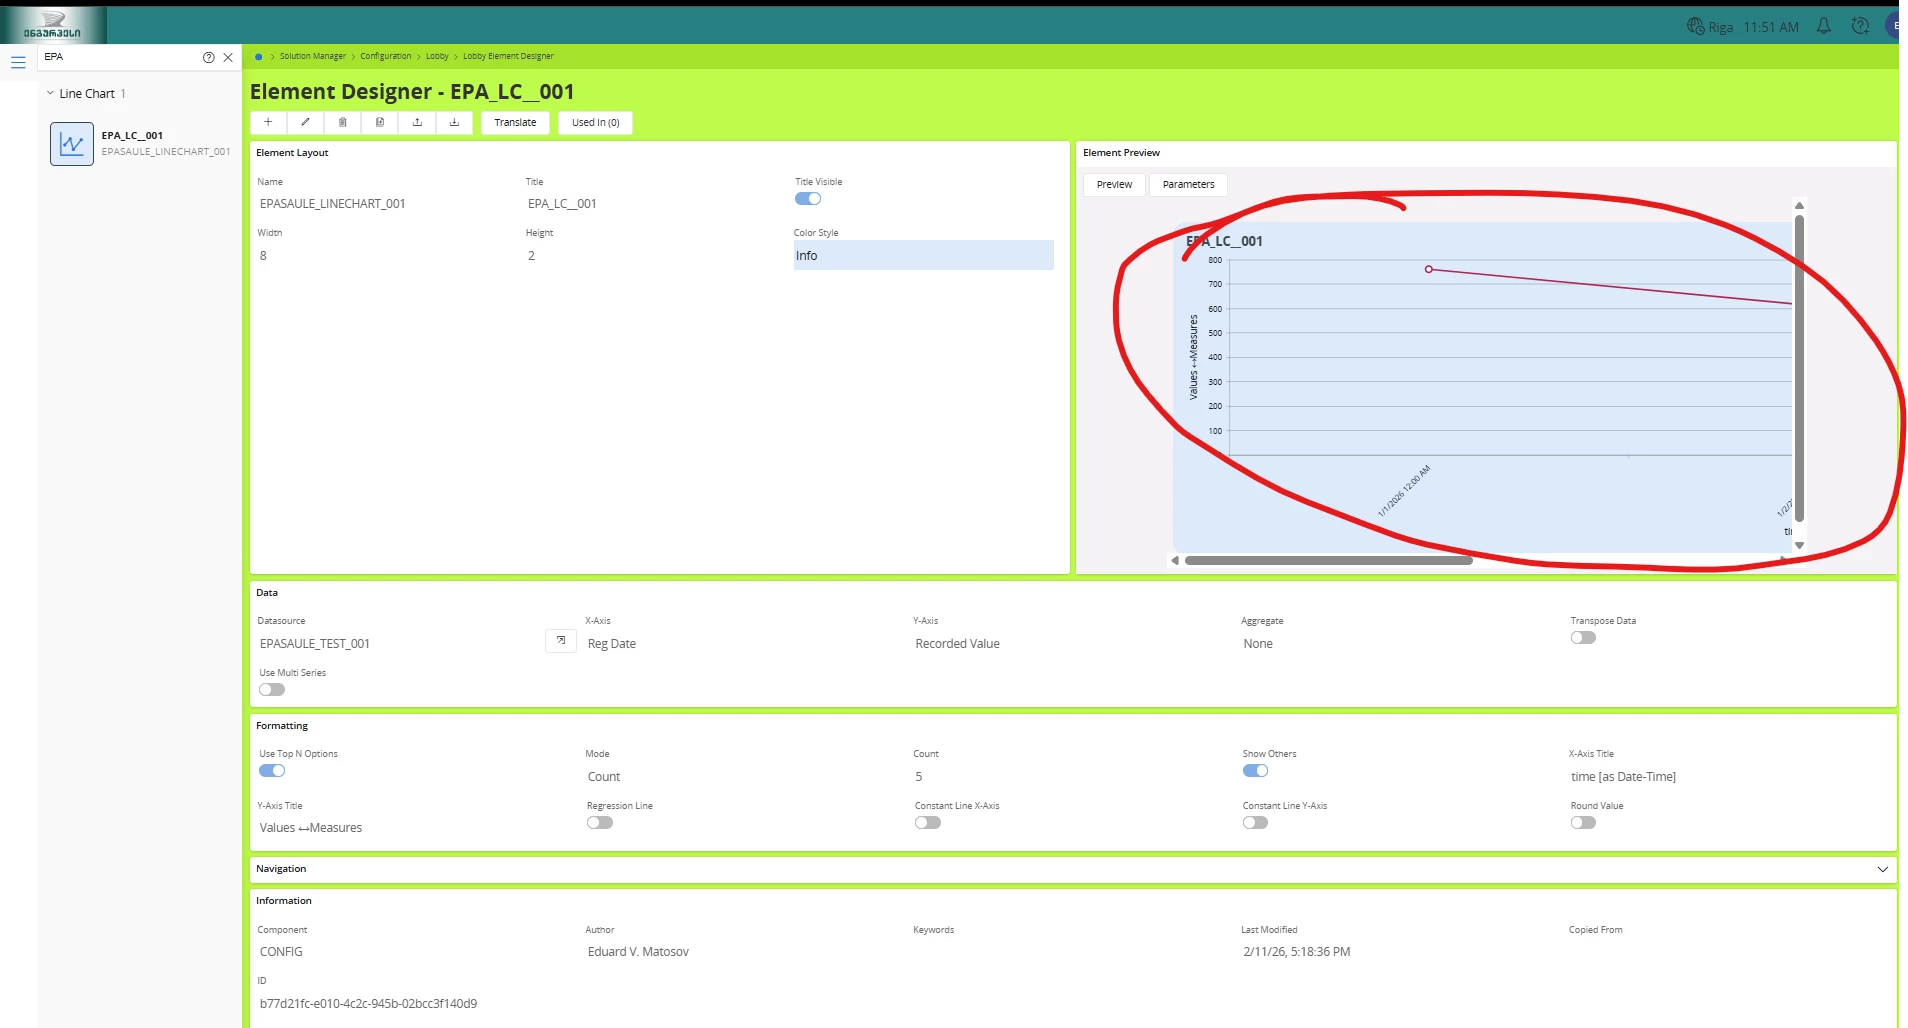Screen dimensions: 1908x1028
Task: Click the pencil edit icon
Action: click(305, 122)
